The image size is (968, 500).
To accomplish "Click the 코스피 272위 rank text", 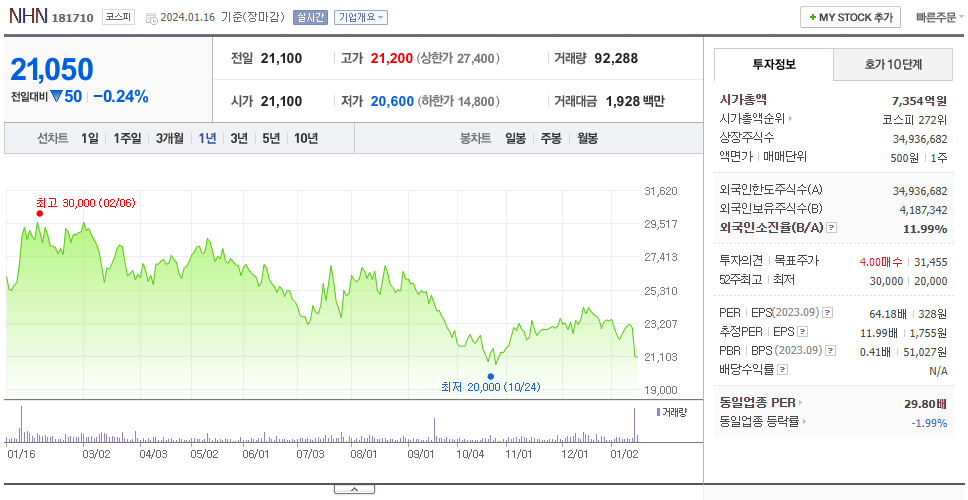I will click(x=915, y=119).
